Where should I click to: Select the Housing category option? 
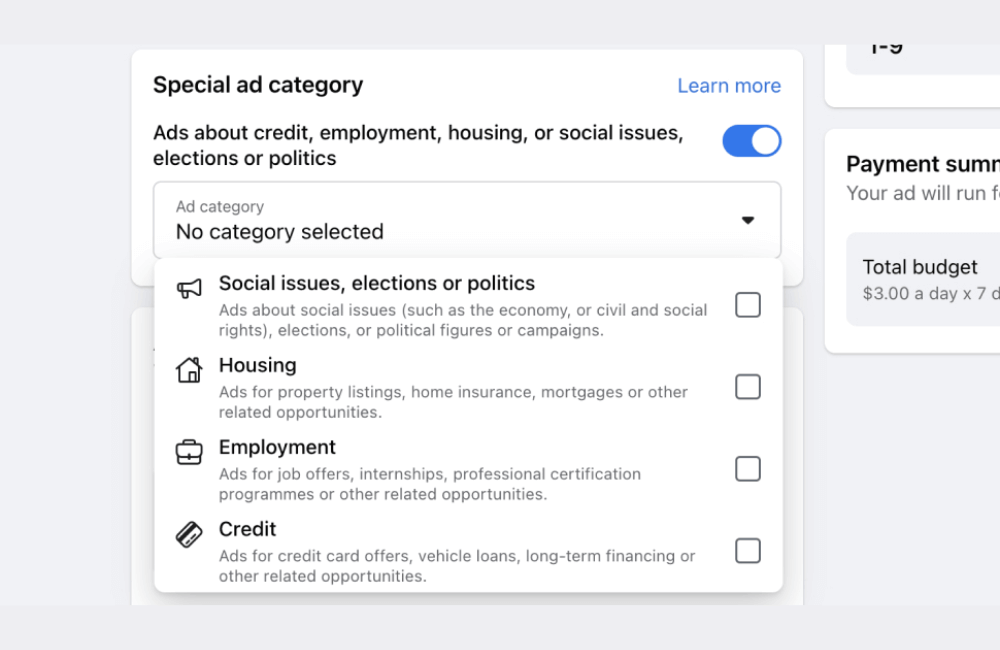(x=257, y=365)
